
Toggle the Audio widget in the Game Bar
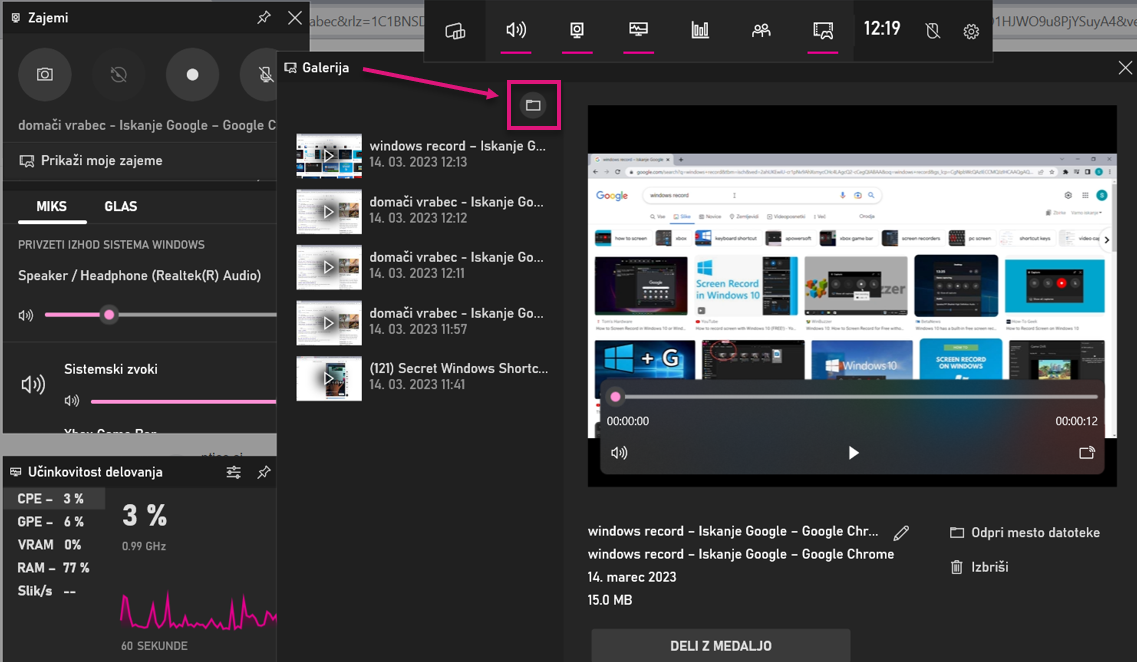click(516, 30)
